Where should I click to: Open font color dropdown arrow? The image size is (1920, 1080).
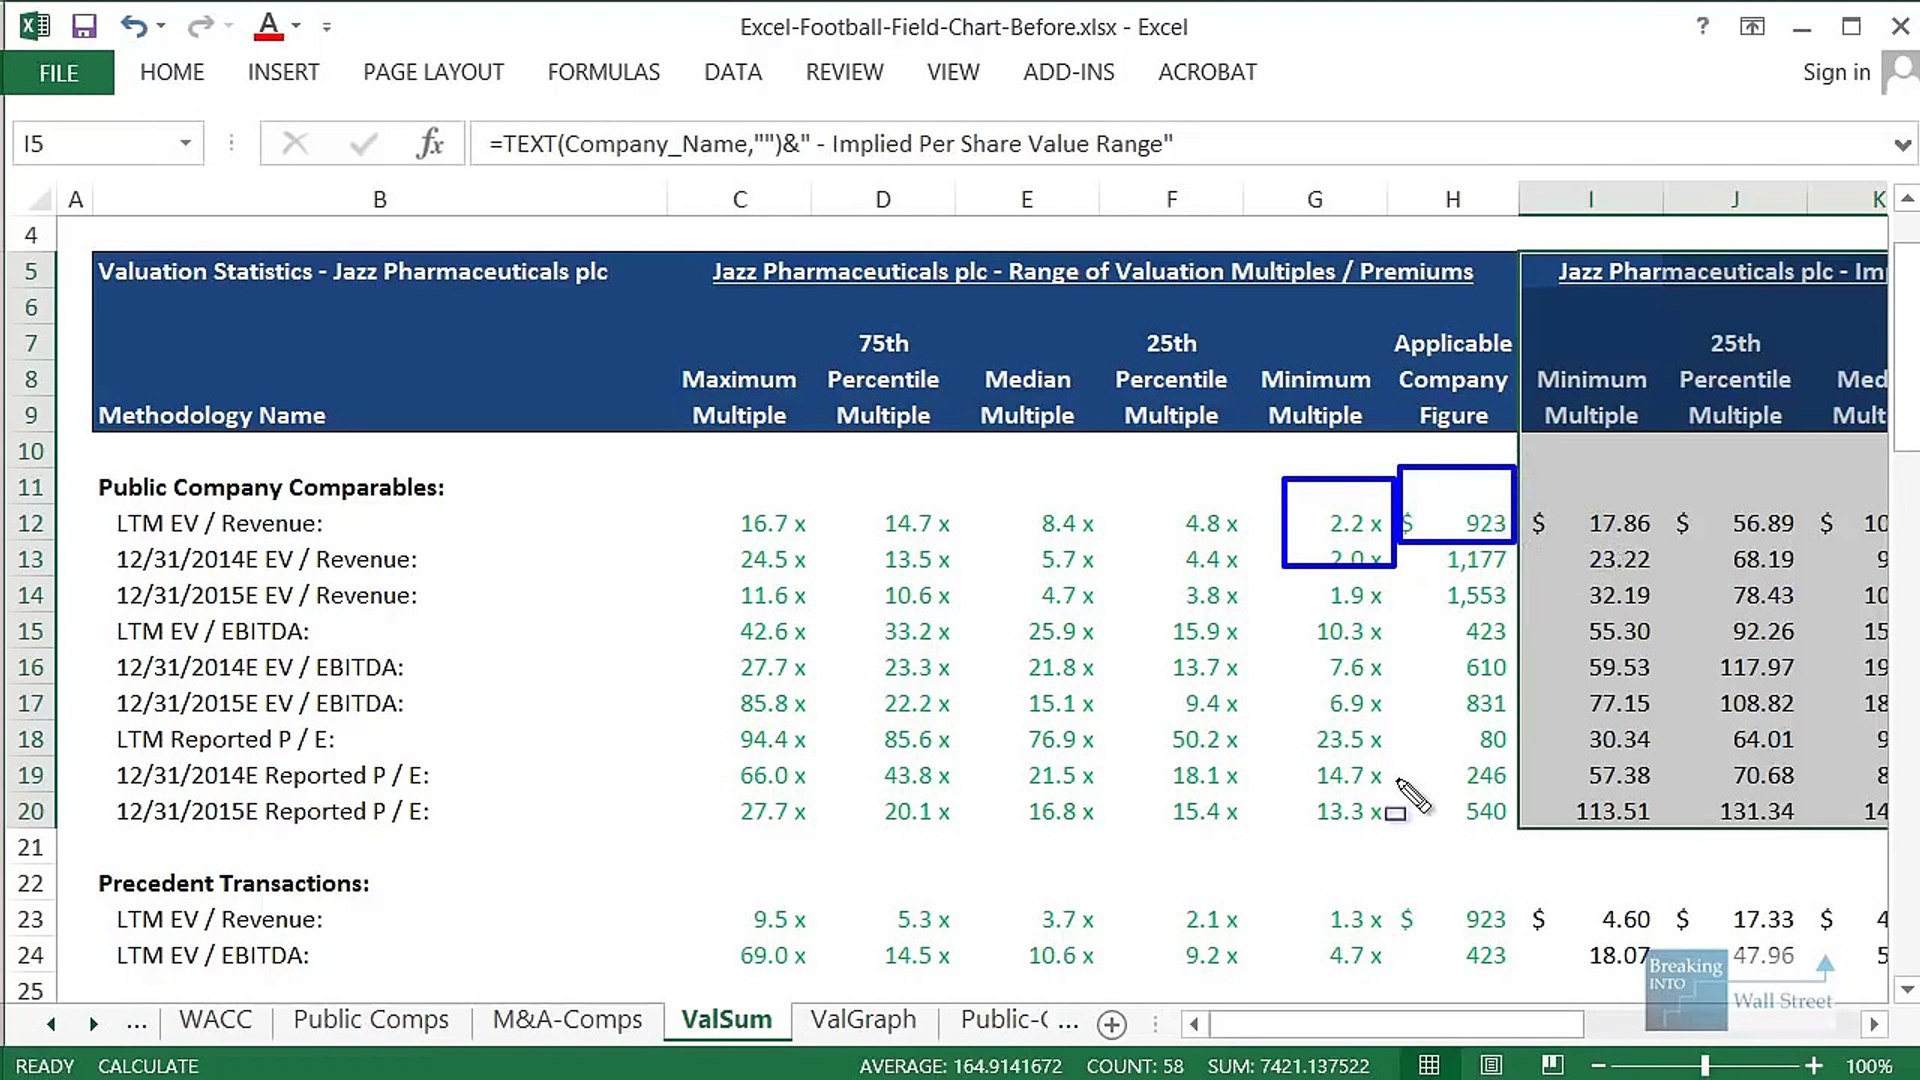pyautogui.click(x=296, y=27)
